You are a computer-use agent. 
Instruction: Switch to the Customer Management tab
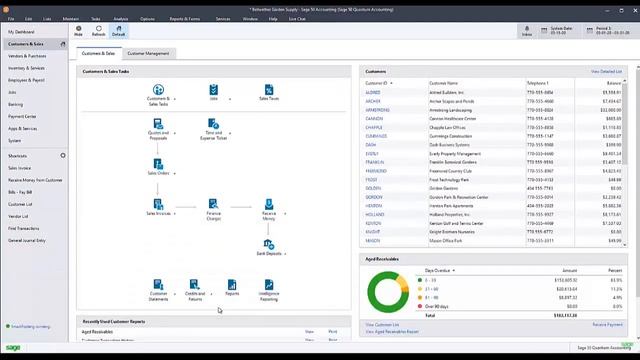(148, 53)
